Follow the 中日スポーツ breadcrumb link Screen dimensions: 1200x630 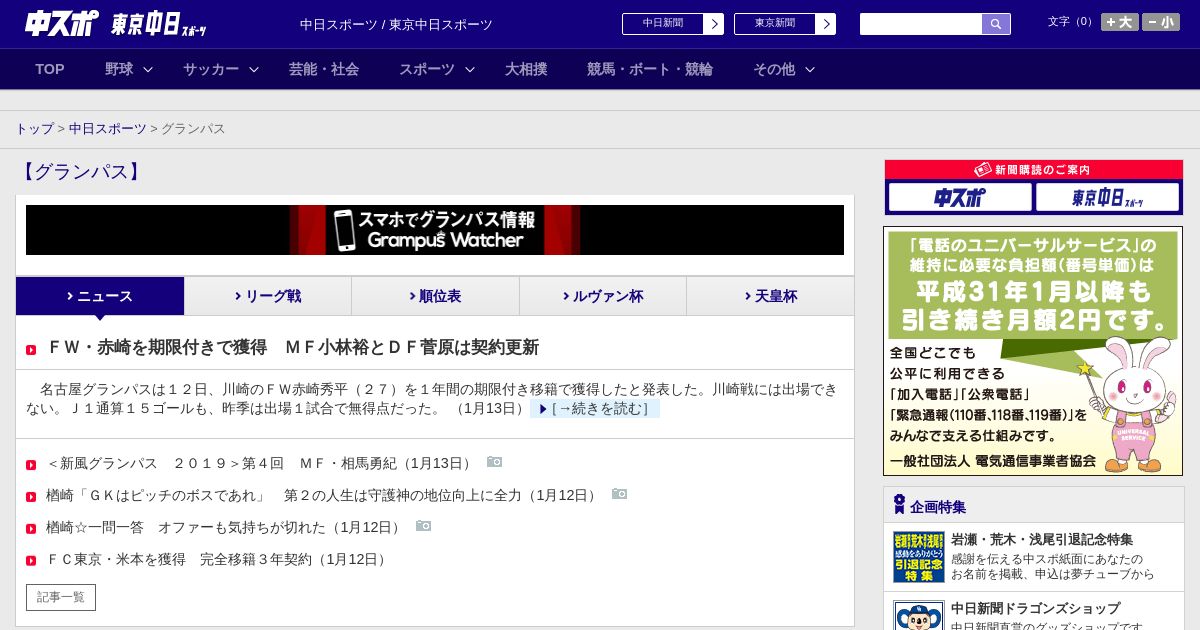[x=108, y=129]
